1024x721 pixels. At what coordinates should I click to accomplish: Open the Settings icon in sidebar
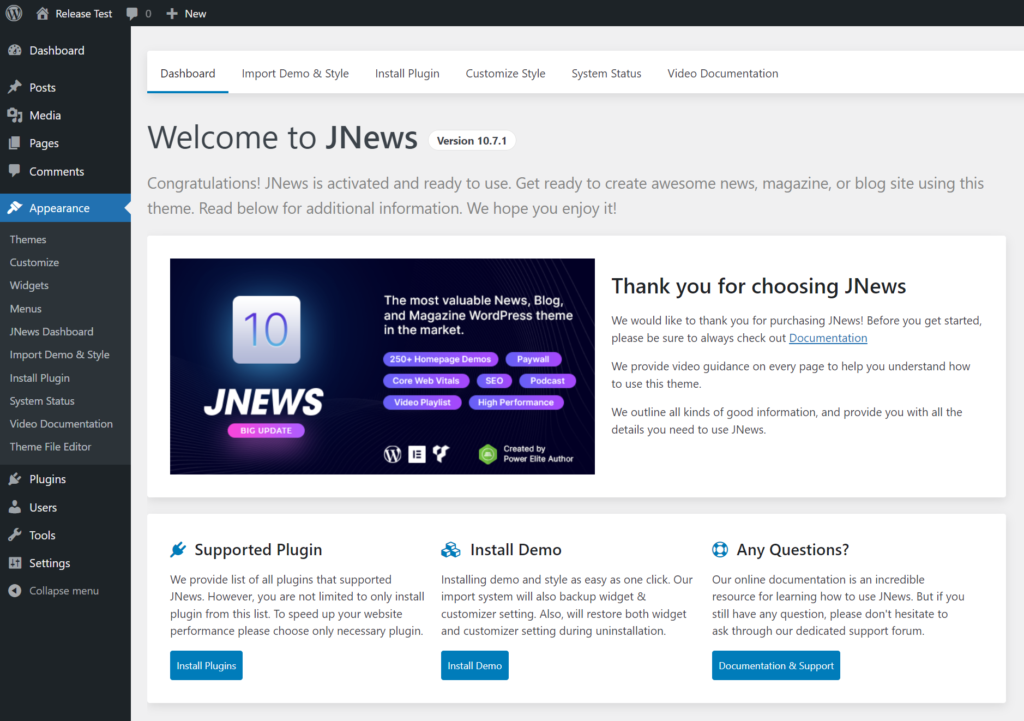click(x=16, y=563)
